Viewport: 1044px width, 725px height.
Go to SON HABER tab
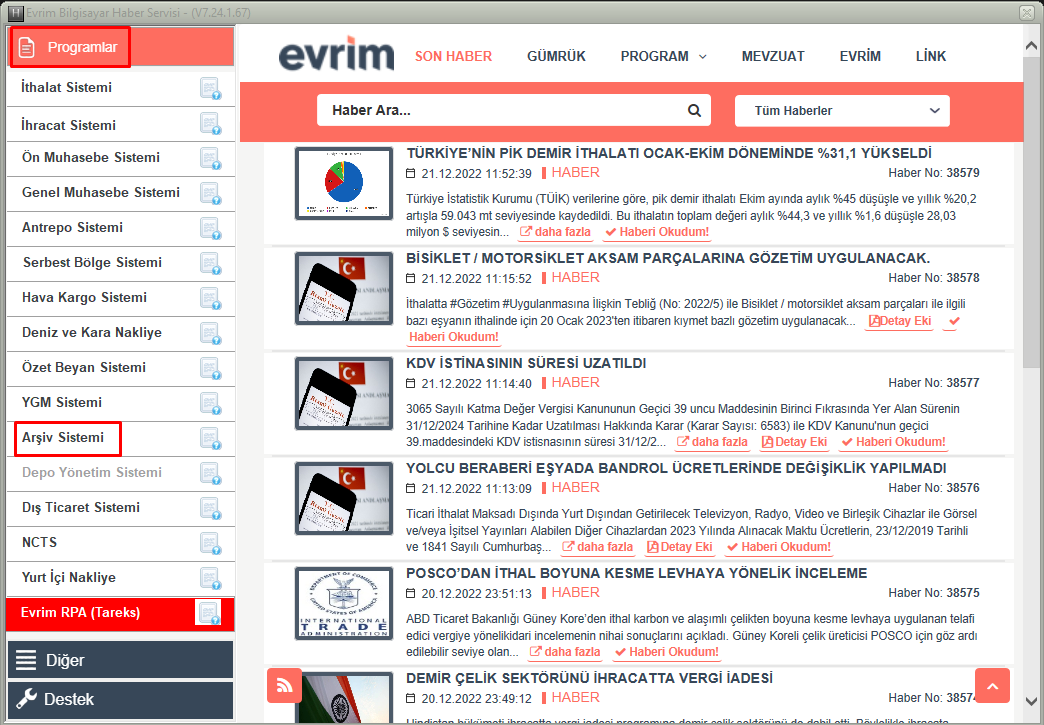tap(453, 57)
